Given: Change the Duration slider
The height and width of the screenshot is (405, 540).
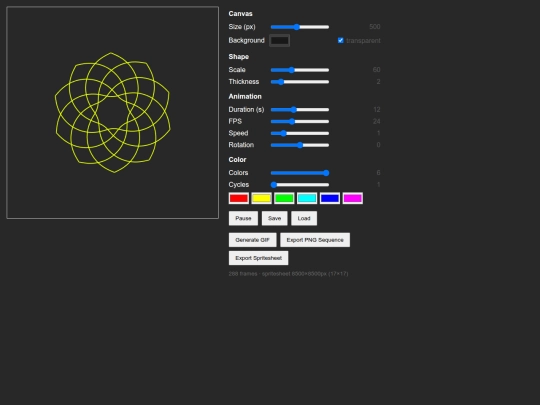Looking at the screenshot, I should (x=300, y=110).
